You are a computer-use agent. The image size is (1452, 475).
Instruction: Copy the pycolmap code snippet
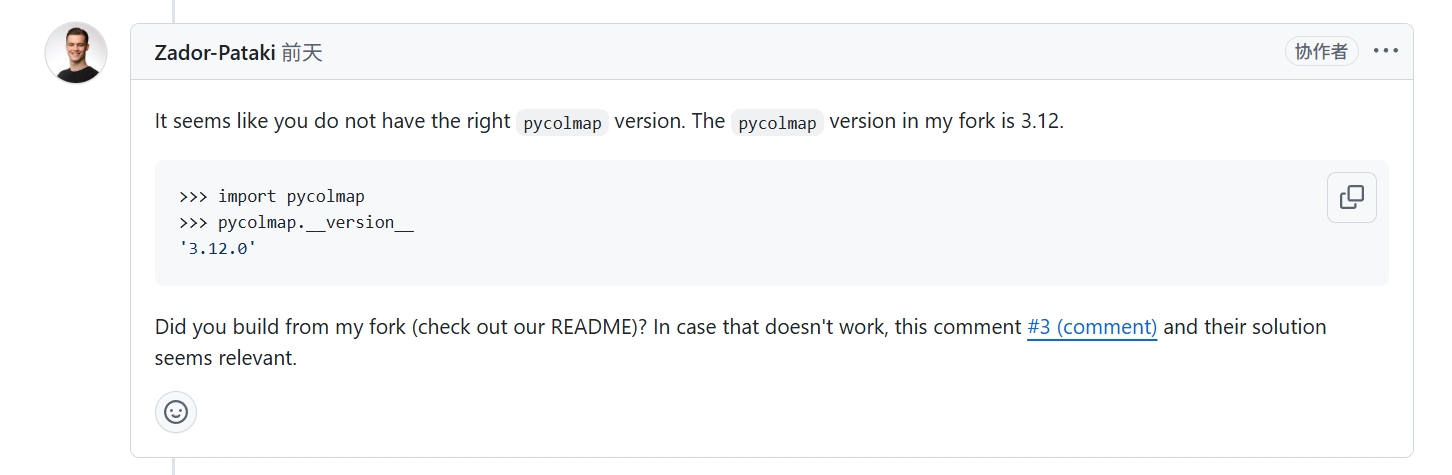1351,197
